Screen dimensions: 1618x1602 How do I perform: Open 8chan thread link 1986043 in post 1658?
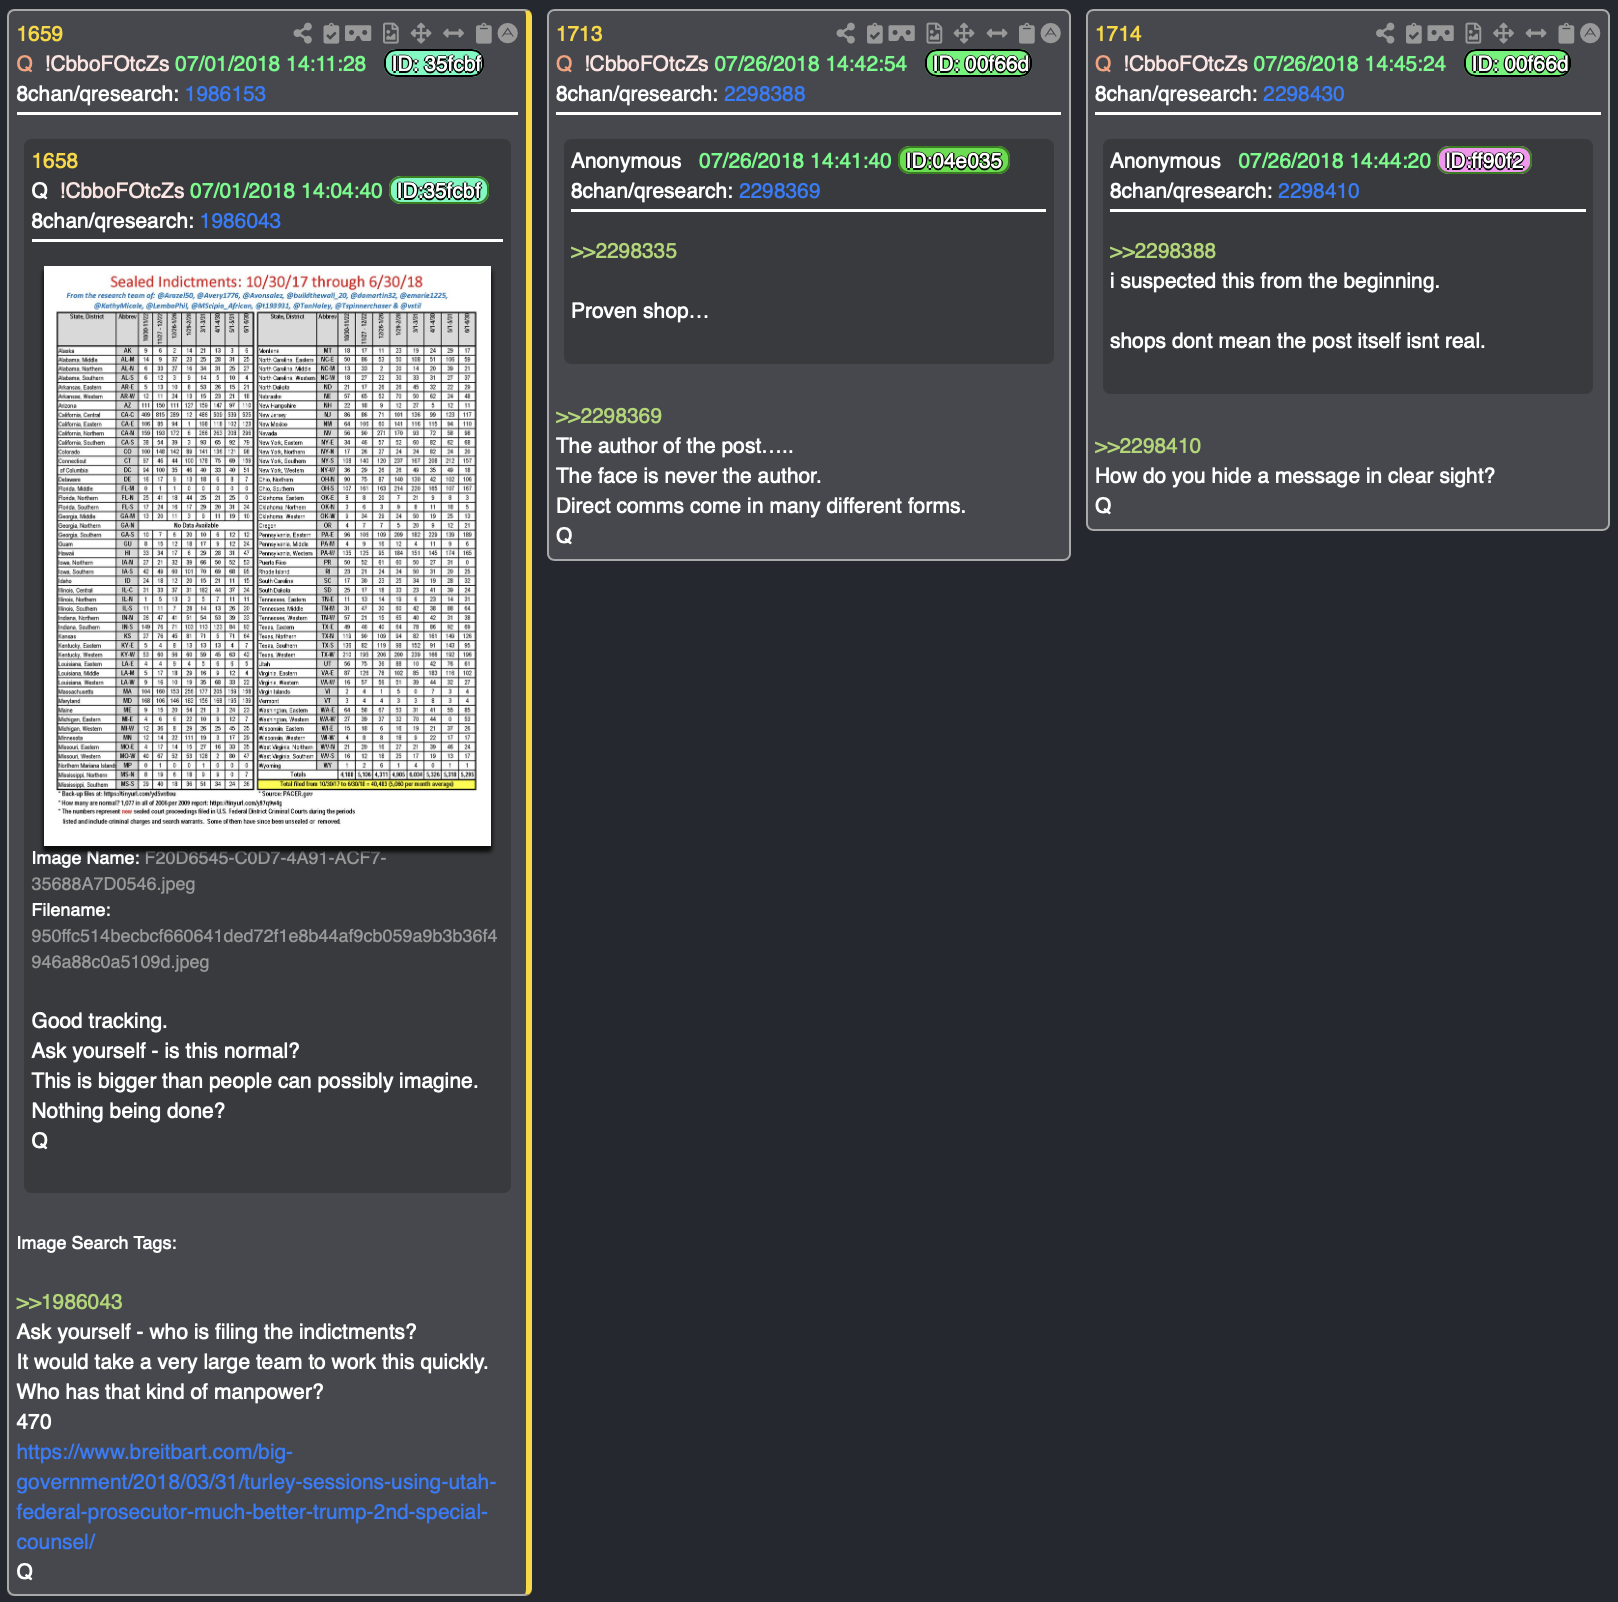(240, 221)
